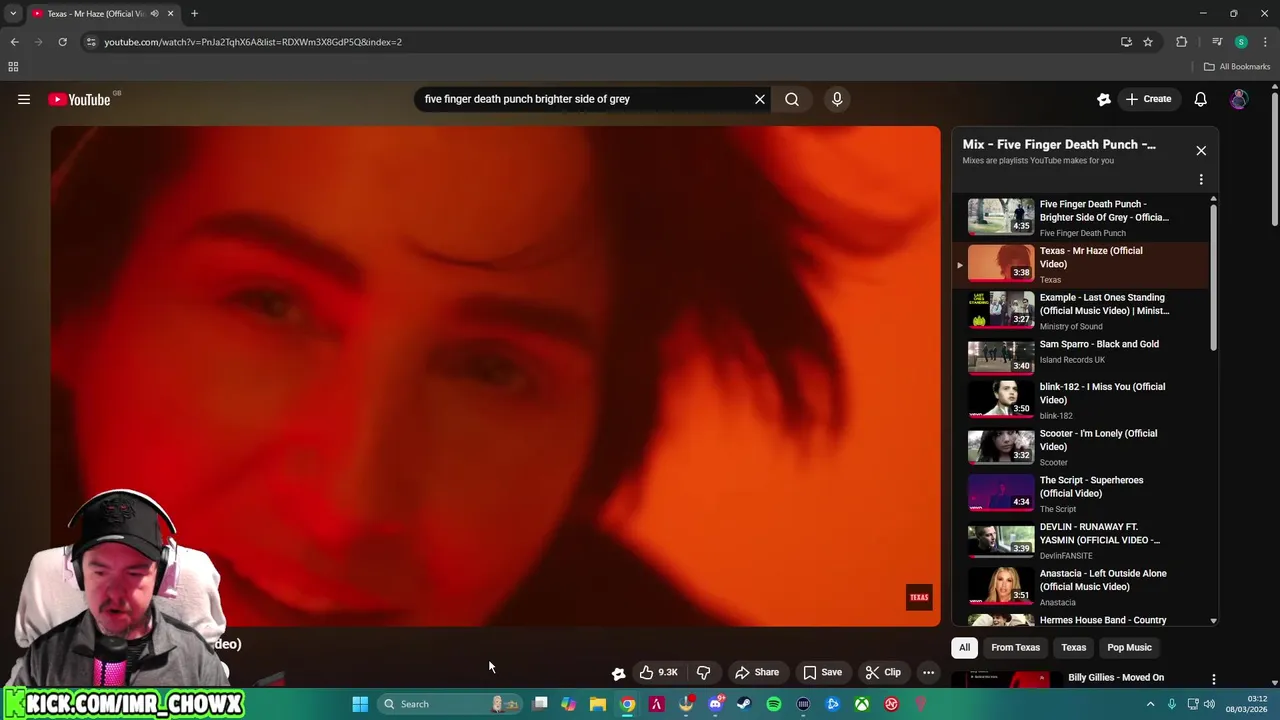1280x720 pixels.
Task: Open options for Billy Gillies - Moved On
Action: coord(1213,680)
